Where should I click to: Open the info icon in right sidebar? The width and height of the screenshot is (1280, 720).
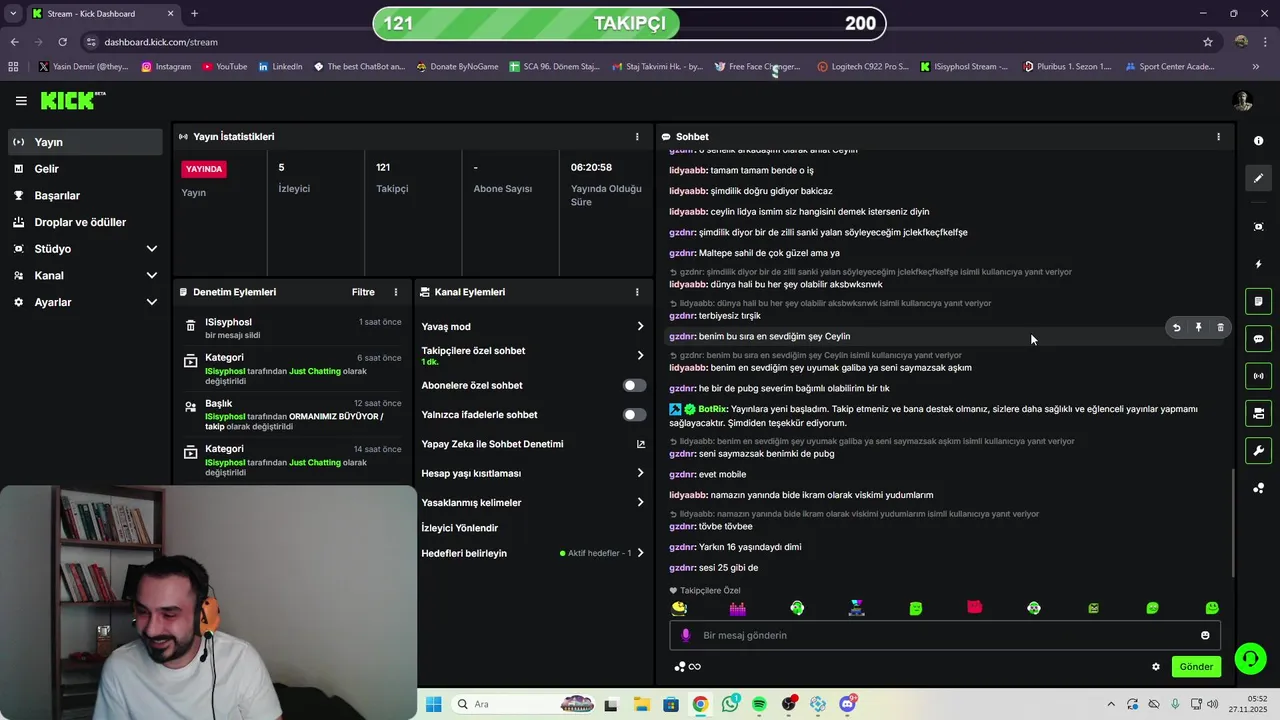[1258, 141]
